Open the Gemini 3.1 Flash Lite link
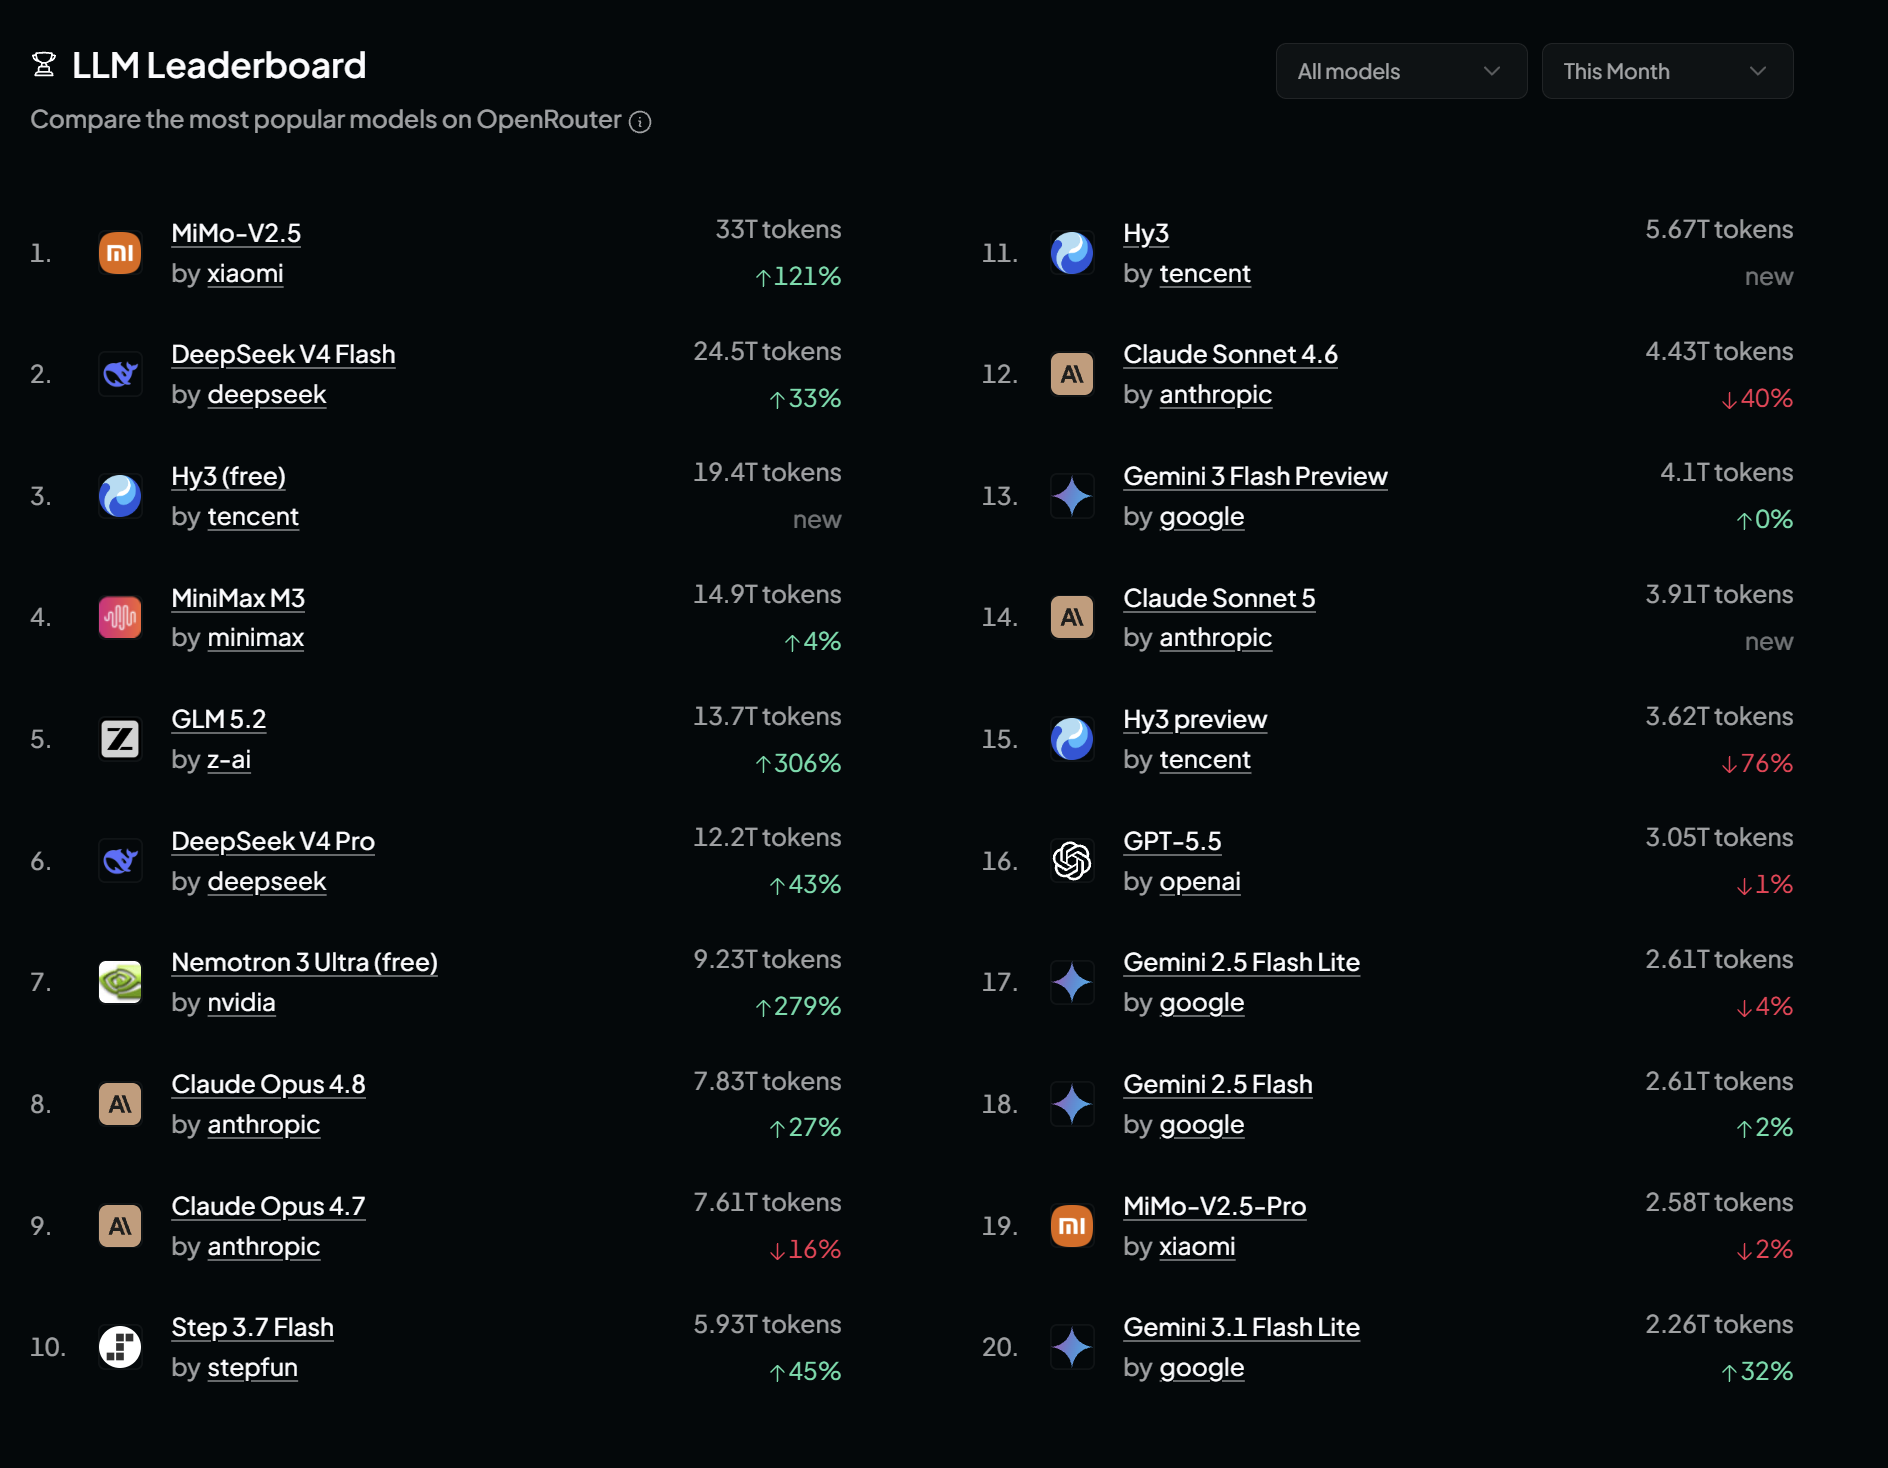 click(x=1241, y=1327)
